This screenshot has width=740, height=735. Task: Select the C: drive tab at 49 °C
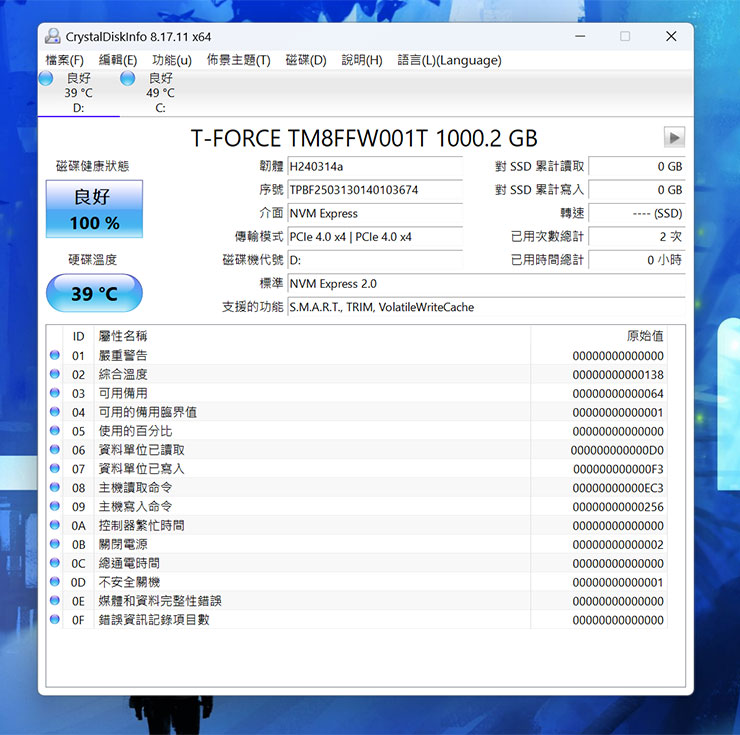(160, 93)
